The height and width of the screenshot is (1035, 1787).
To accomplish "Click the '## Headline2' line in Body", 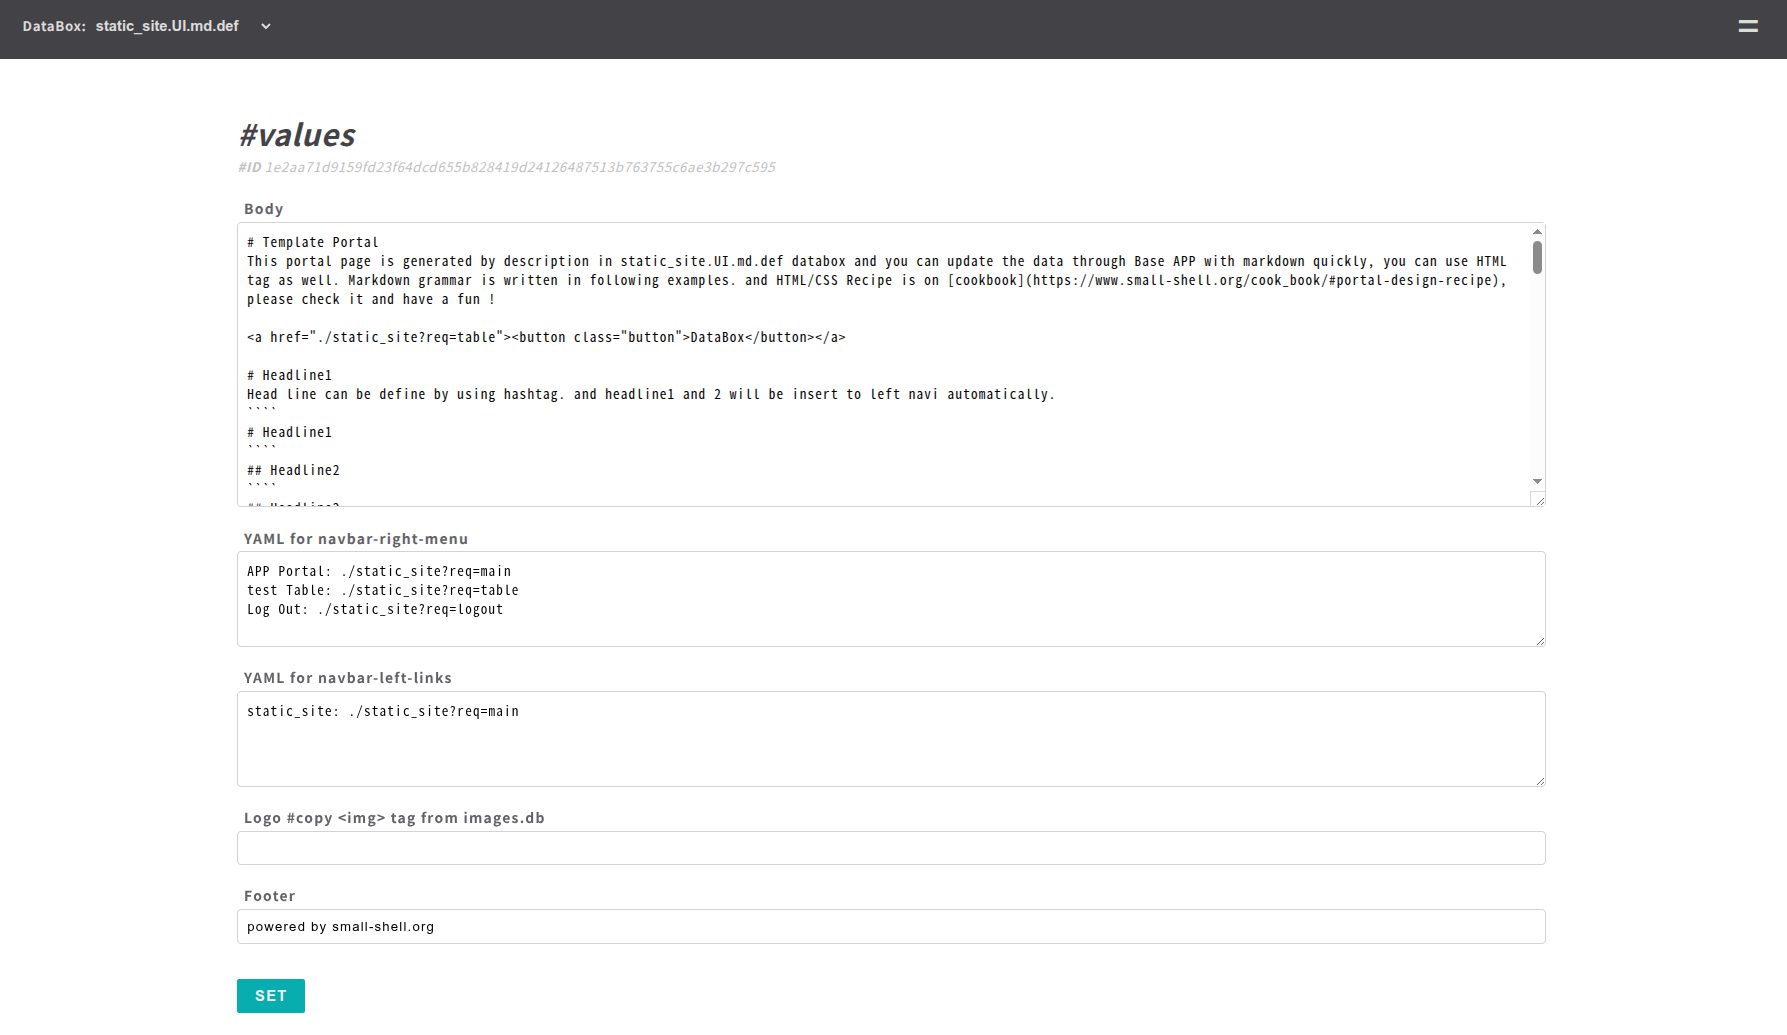I will tap(294, 471).
